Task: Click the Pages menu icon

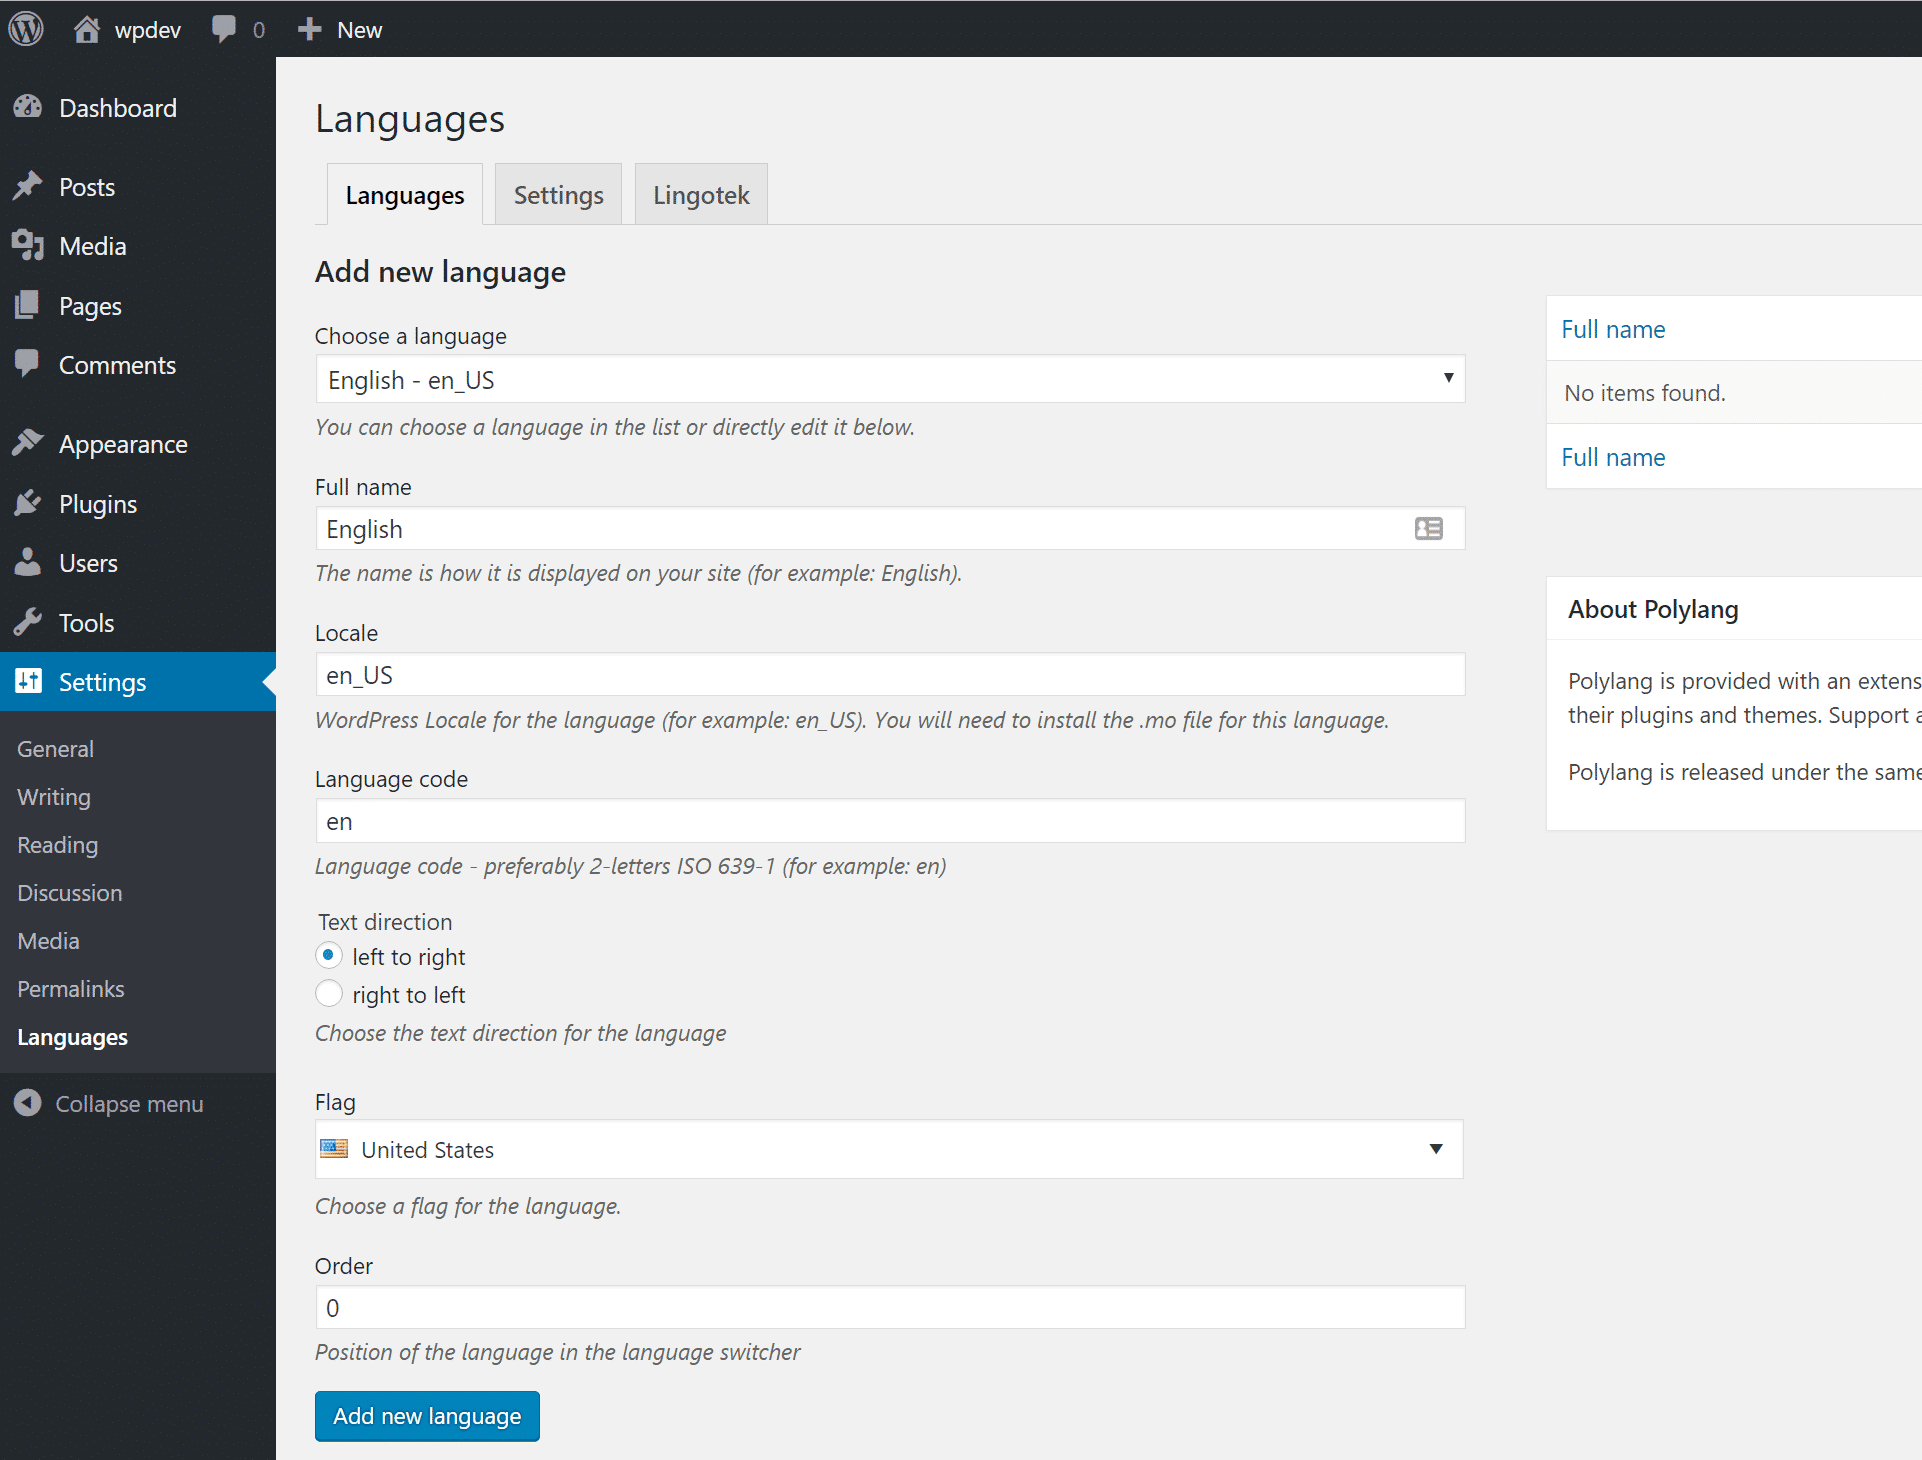Action: pos(29,305)
